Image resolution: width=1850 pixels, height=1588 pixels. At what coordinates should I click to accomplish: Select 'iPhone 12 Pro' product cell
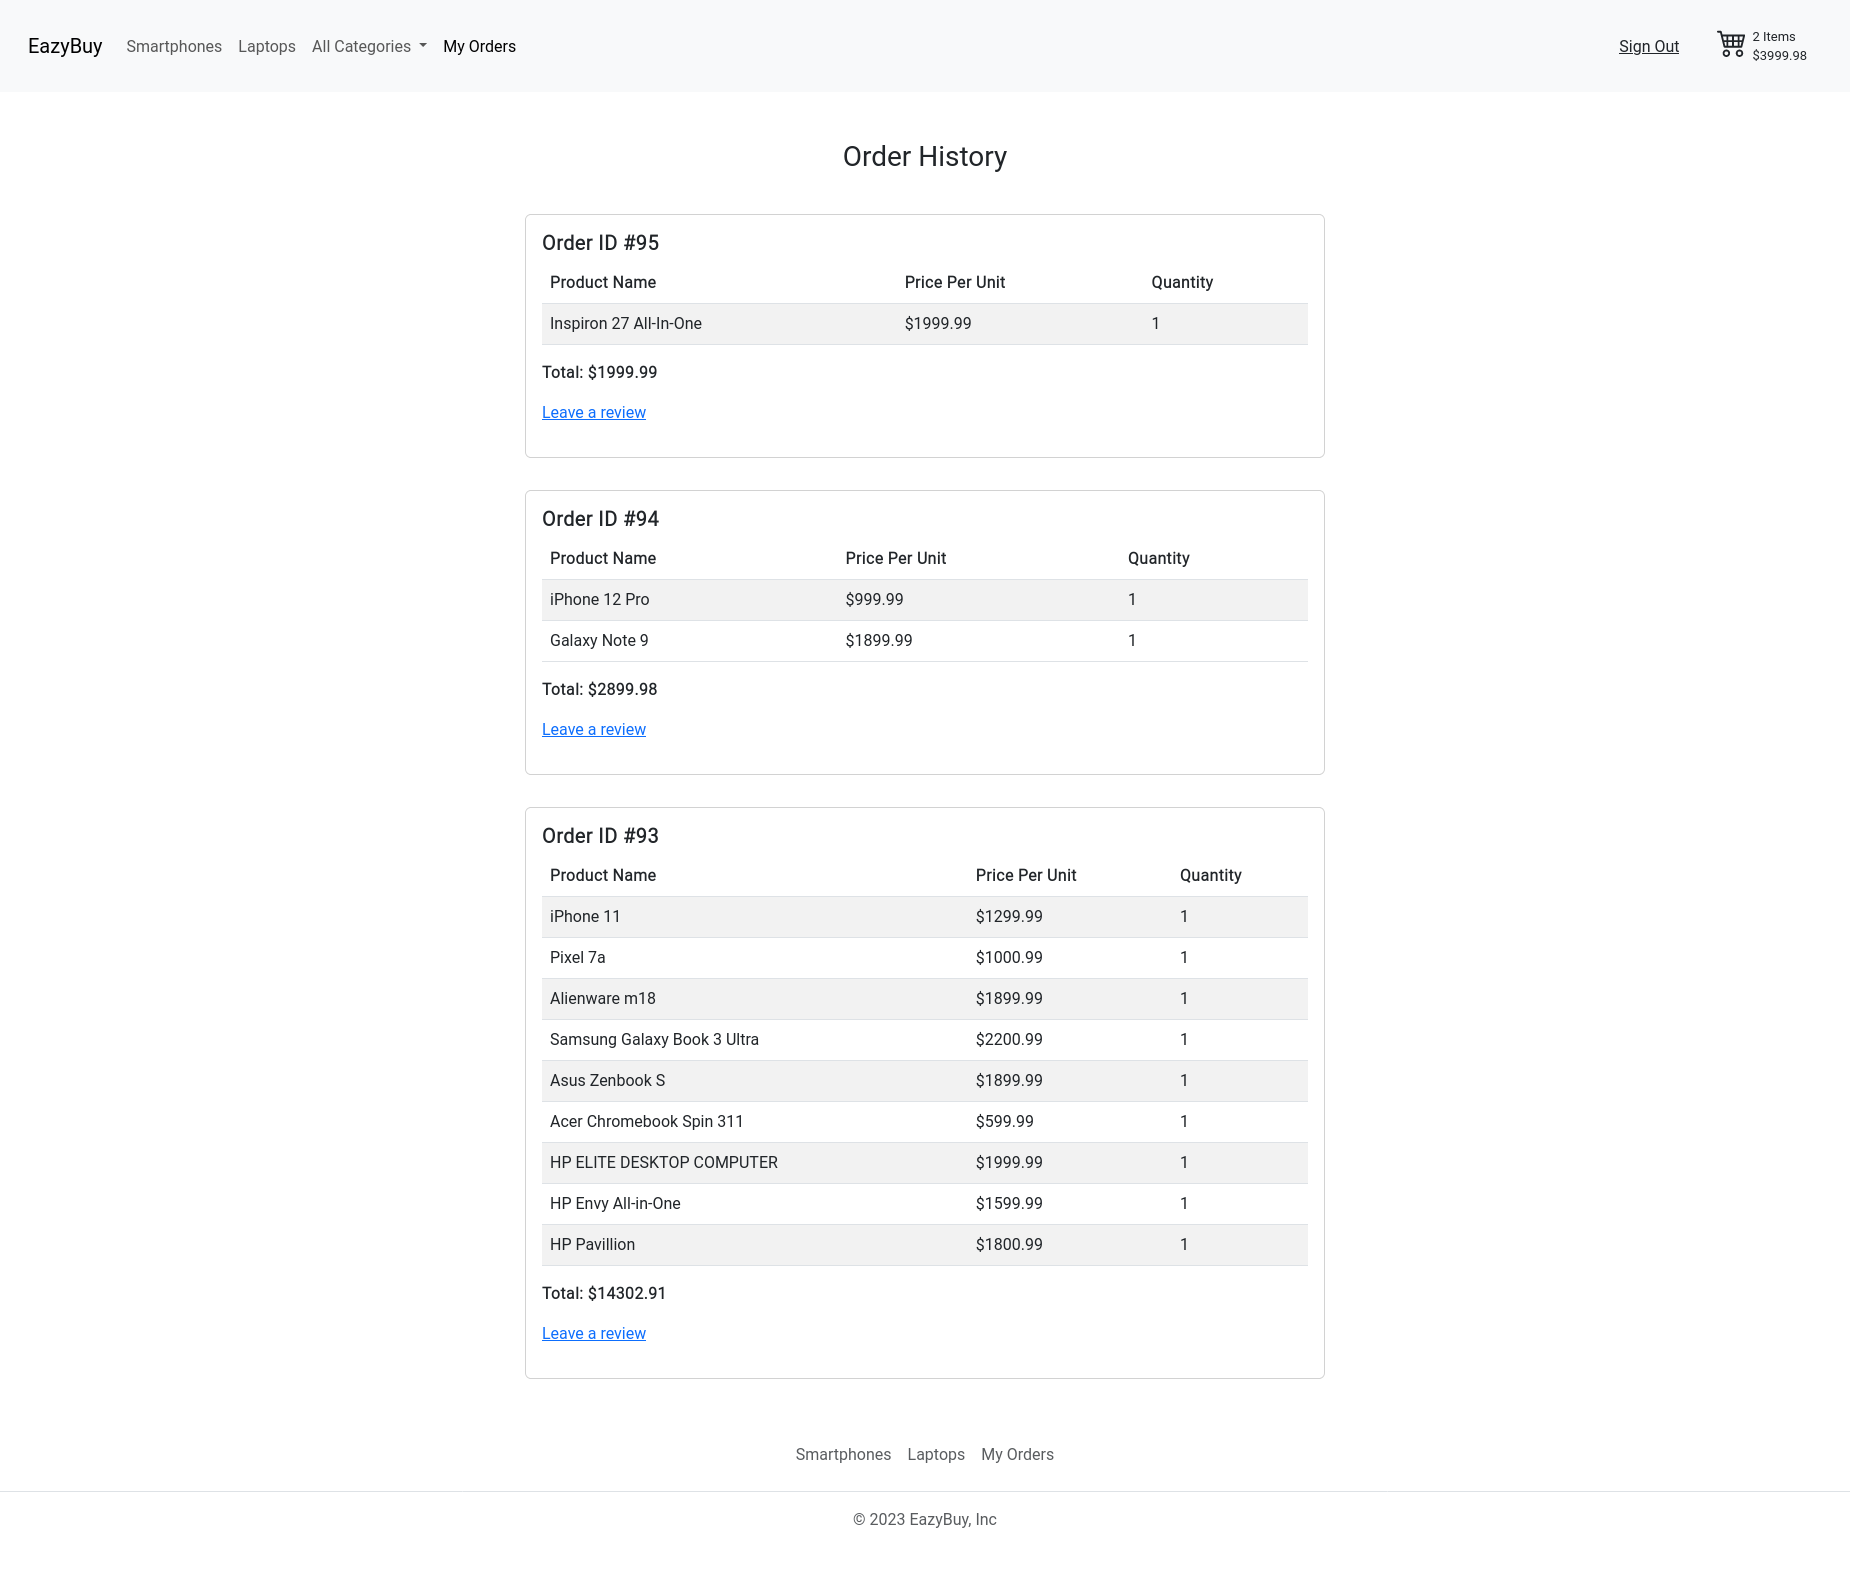pos(689,600)
